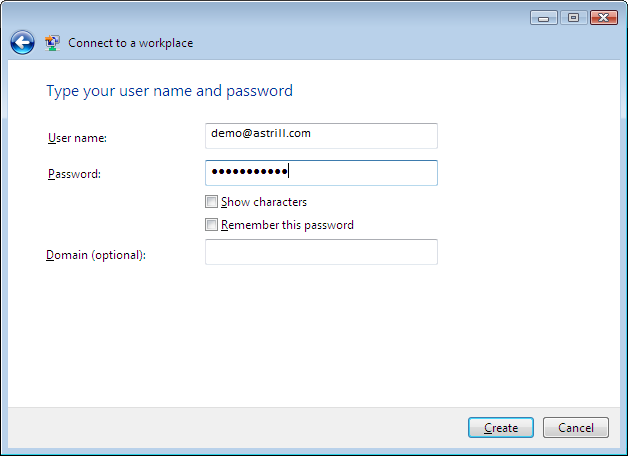Click the Domain (optional) text box
Image resolution: width=628 pixels, height=456 pixels.
tap(321, 252)
